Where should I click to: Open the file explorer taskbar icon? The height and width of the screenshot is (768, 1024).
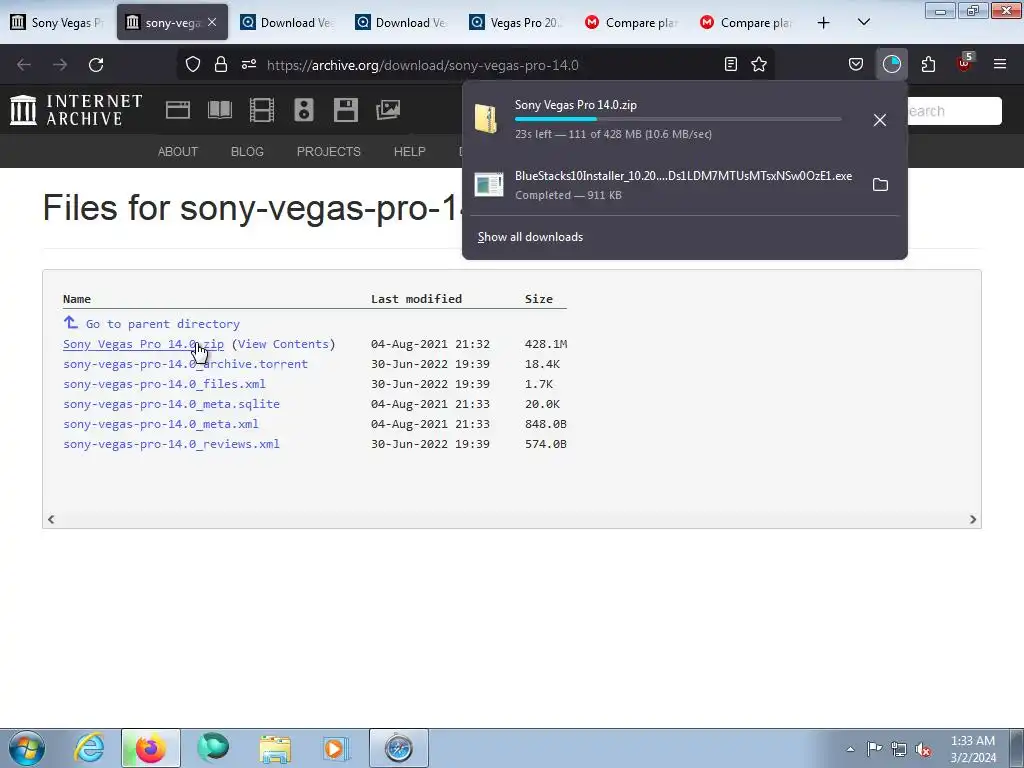click(x=275, y=748)
